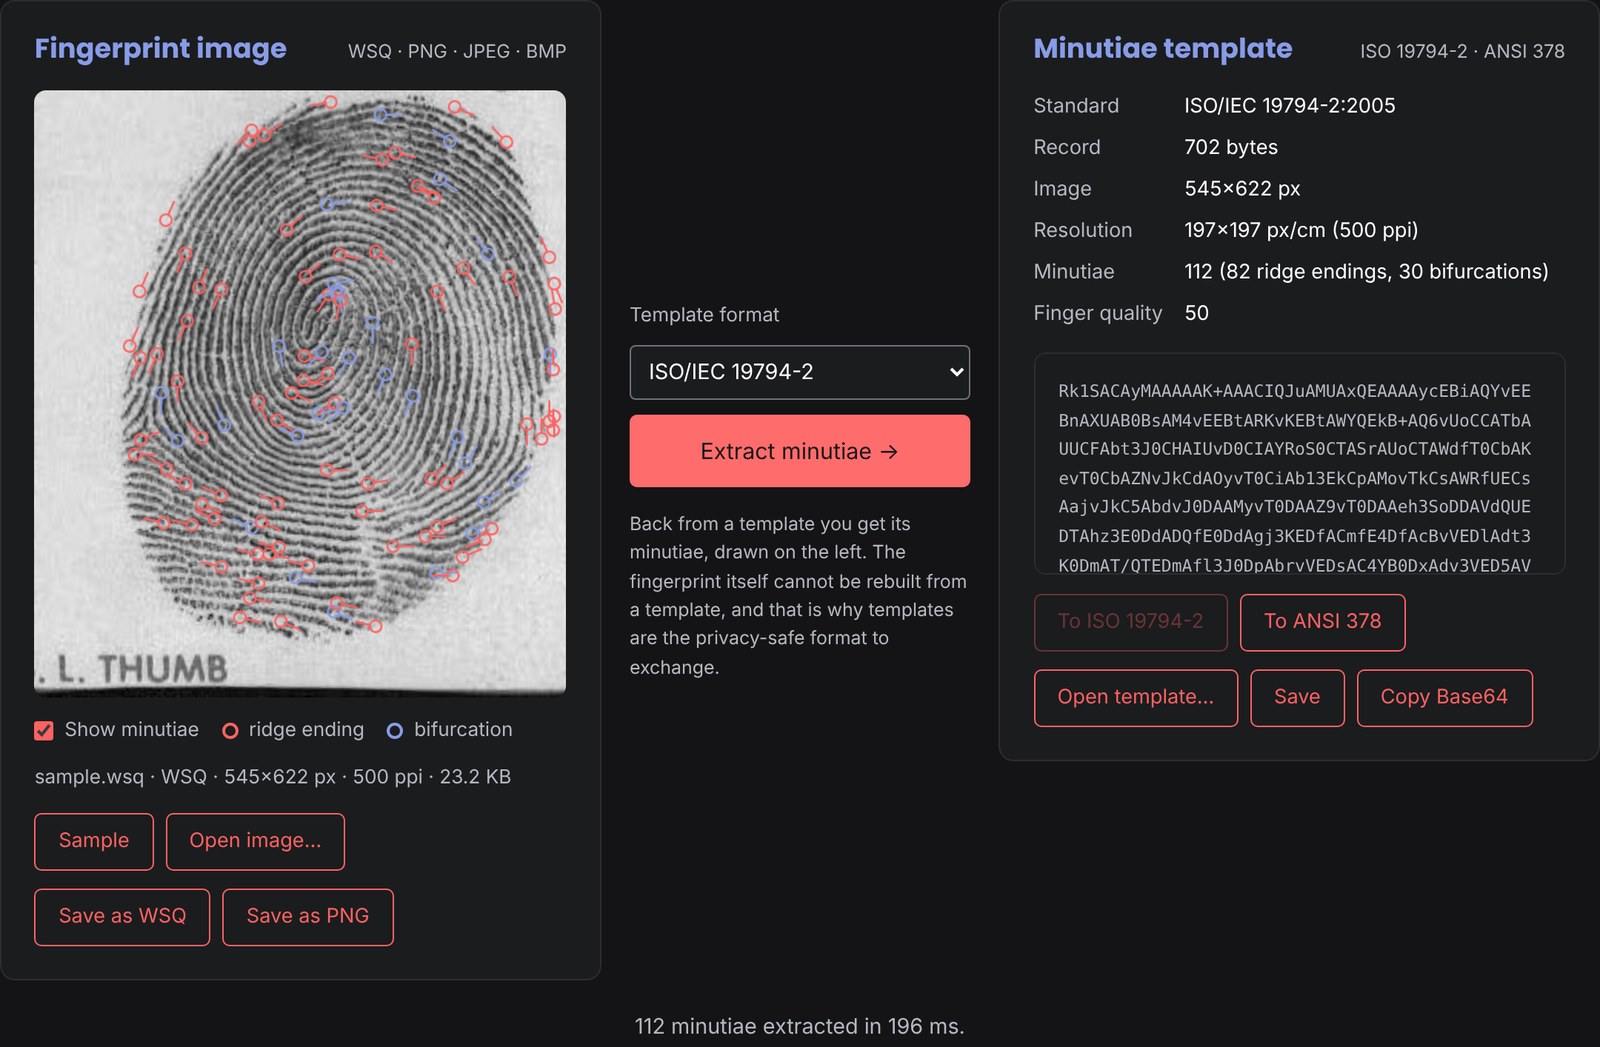
Task: Select the Record value "702 bytes"
Action: tap(1231, 147)
